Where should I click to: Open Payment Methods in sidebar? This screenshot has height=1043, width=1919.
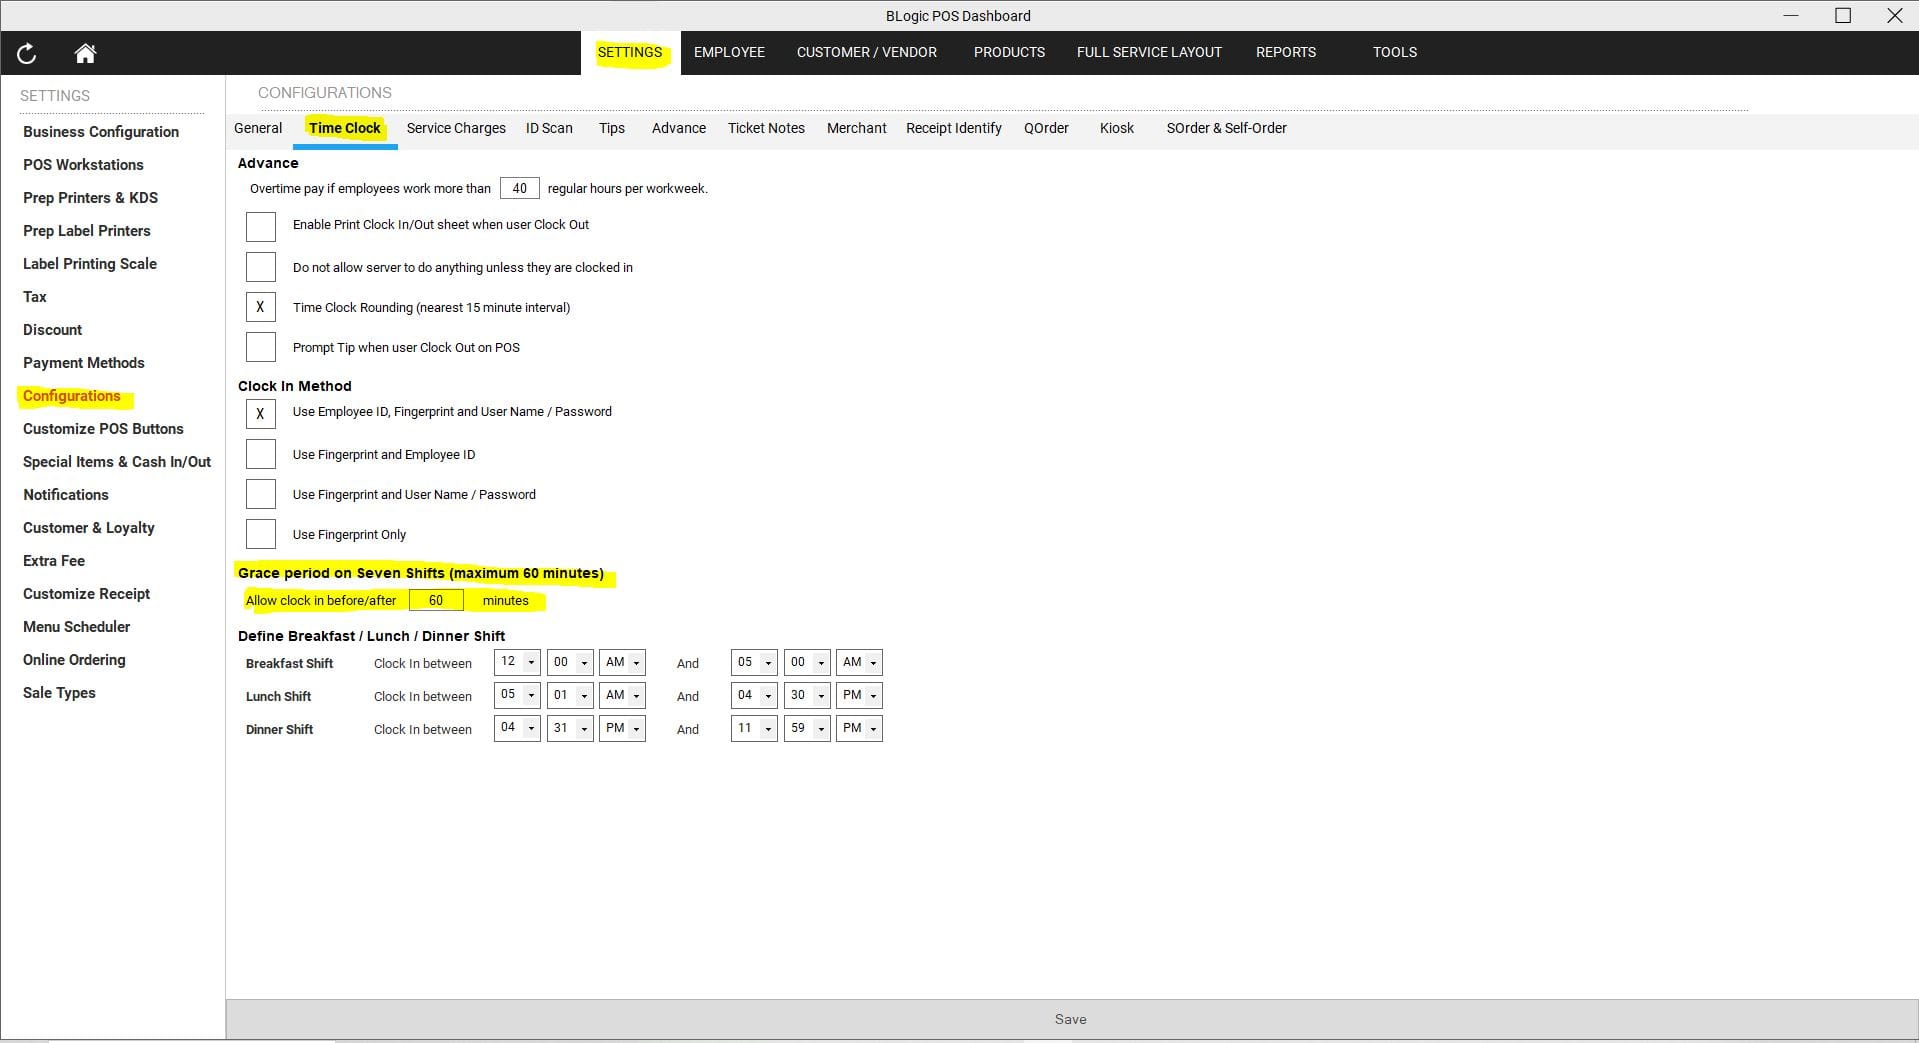[x=84, y=363]
